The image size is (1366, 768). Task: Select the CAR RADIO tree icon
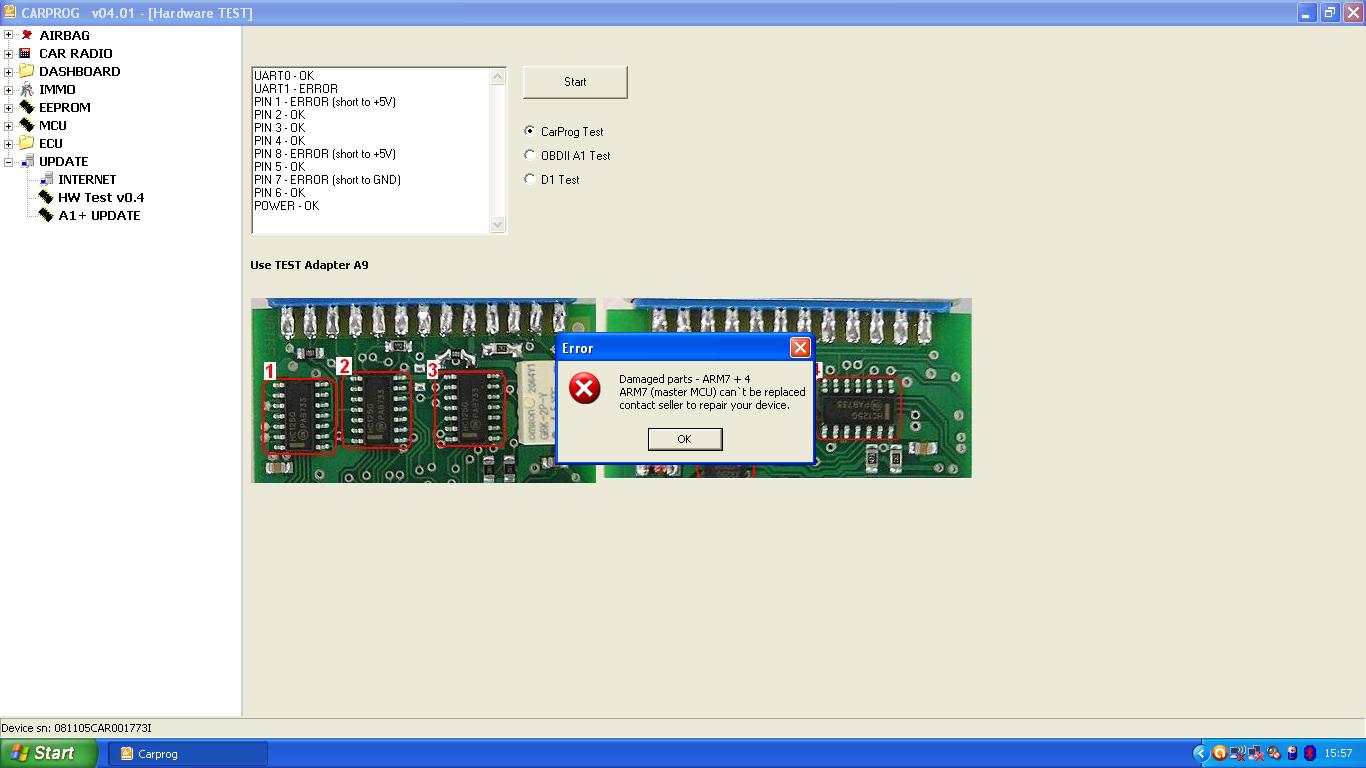pyautogui.click(x=27, y=53)
